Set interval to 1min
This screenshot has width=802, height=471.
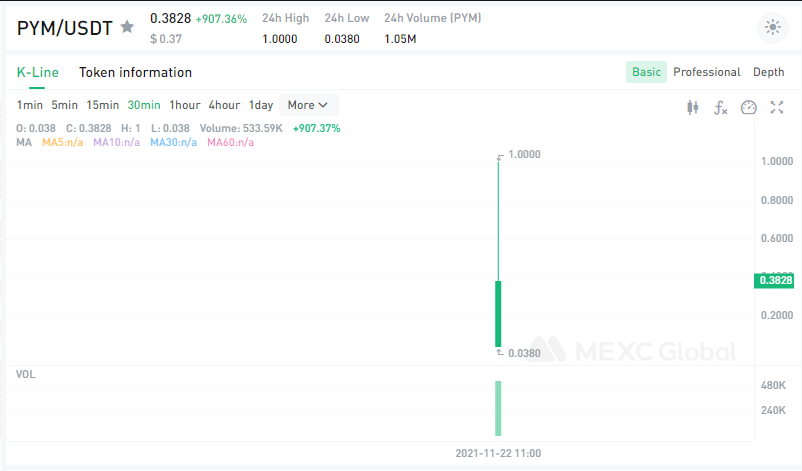[x=30, y=105]
